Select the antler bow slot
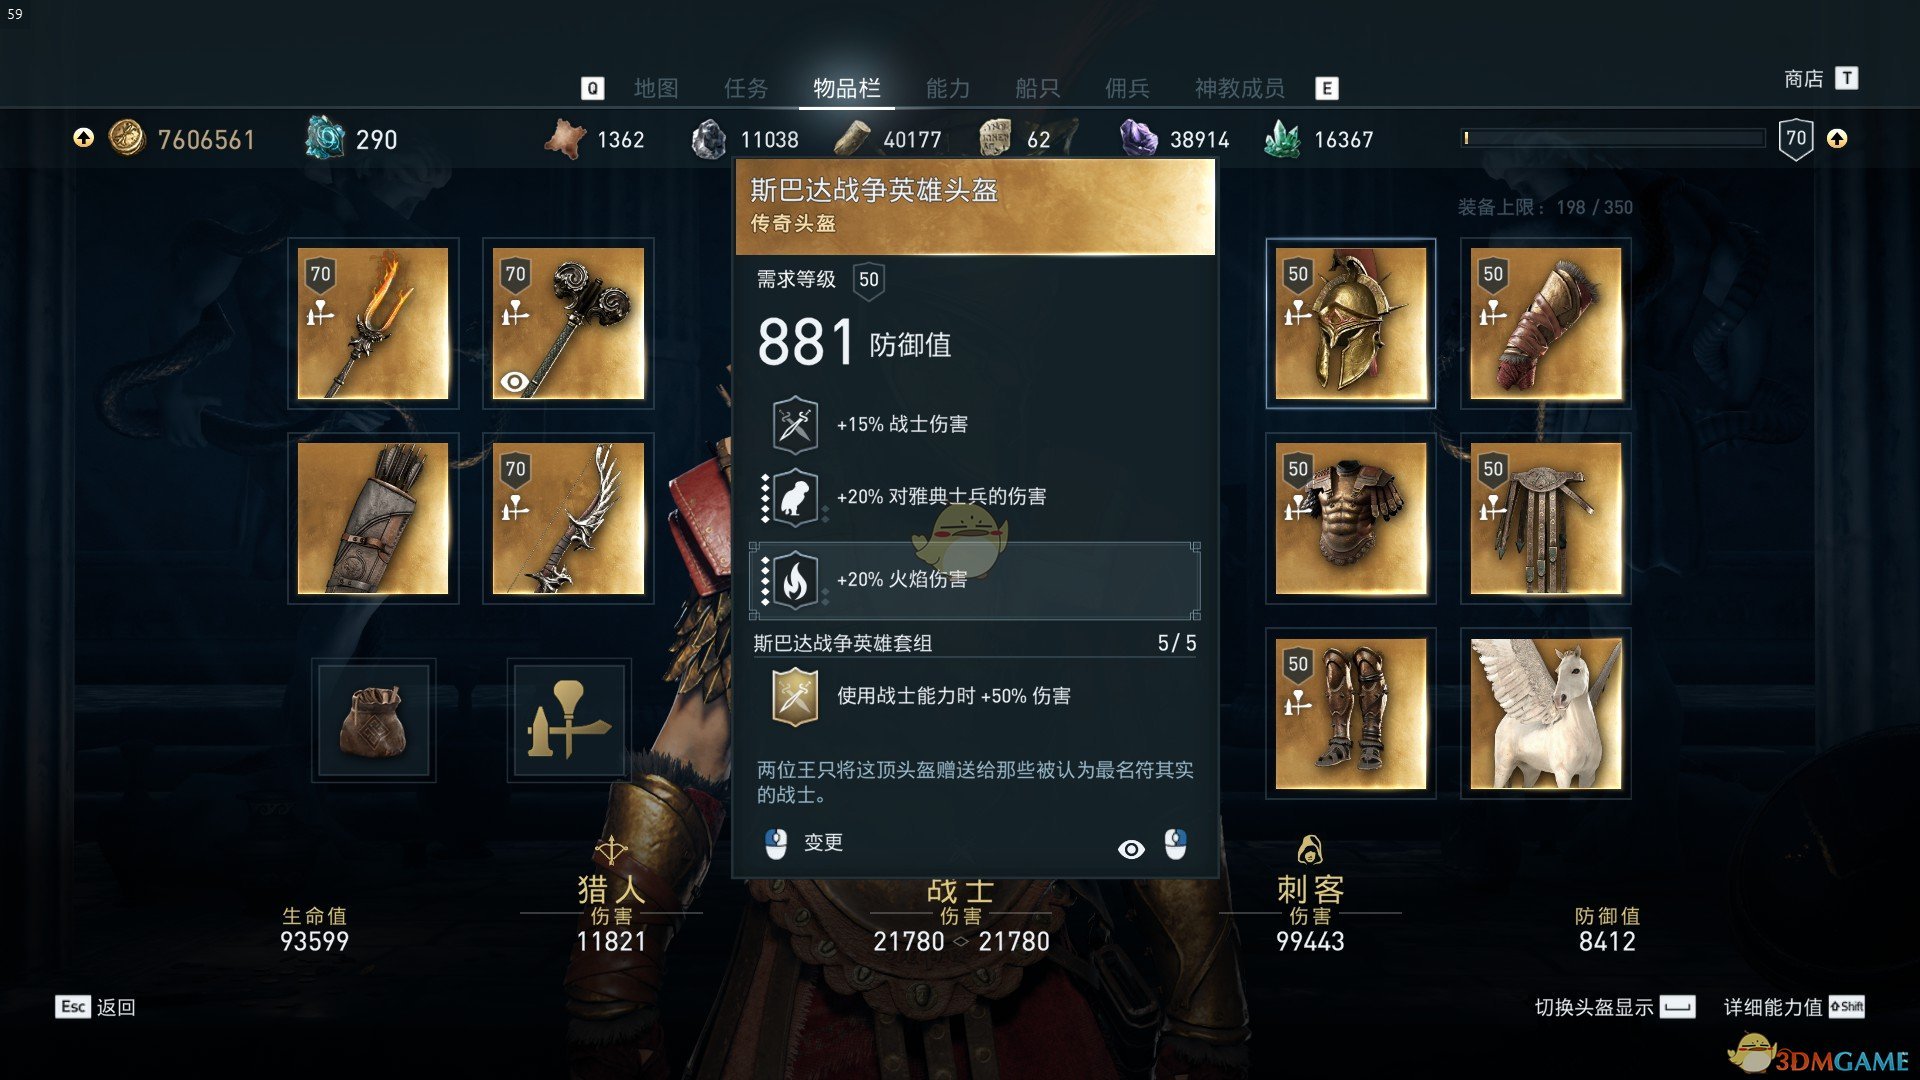The width and height of the screenshot is (1920, 1080). tap(568, 518)
